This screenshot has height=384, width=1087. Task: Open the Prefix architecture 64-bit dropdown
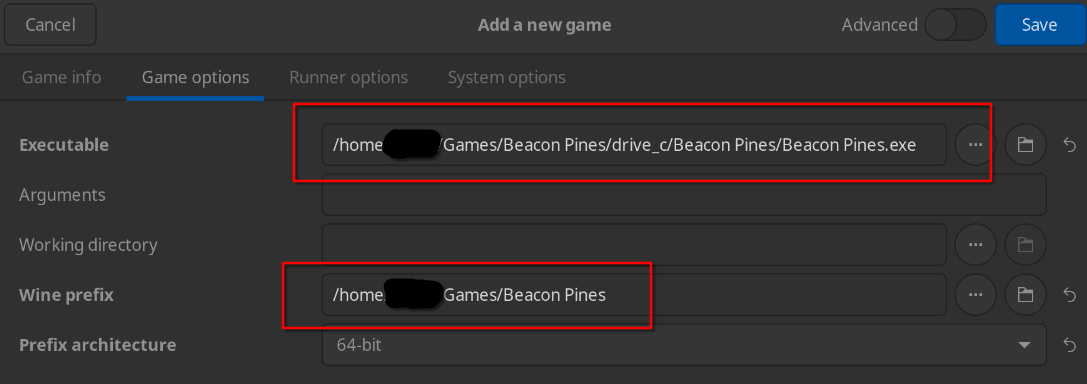pyautogui.click(x=684, y=344)
